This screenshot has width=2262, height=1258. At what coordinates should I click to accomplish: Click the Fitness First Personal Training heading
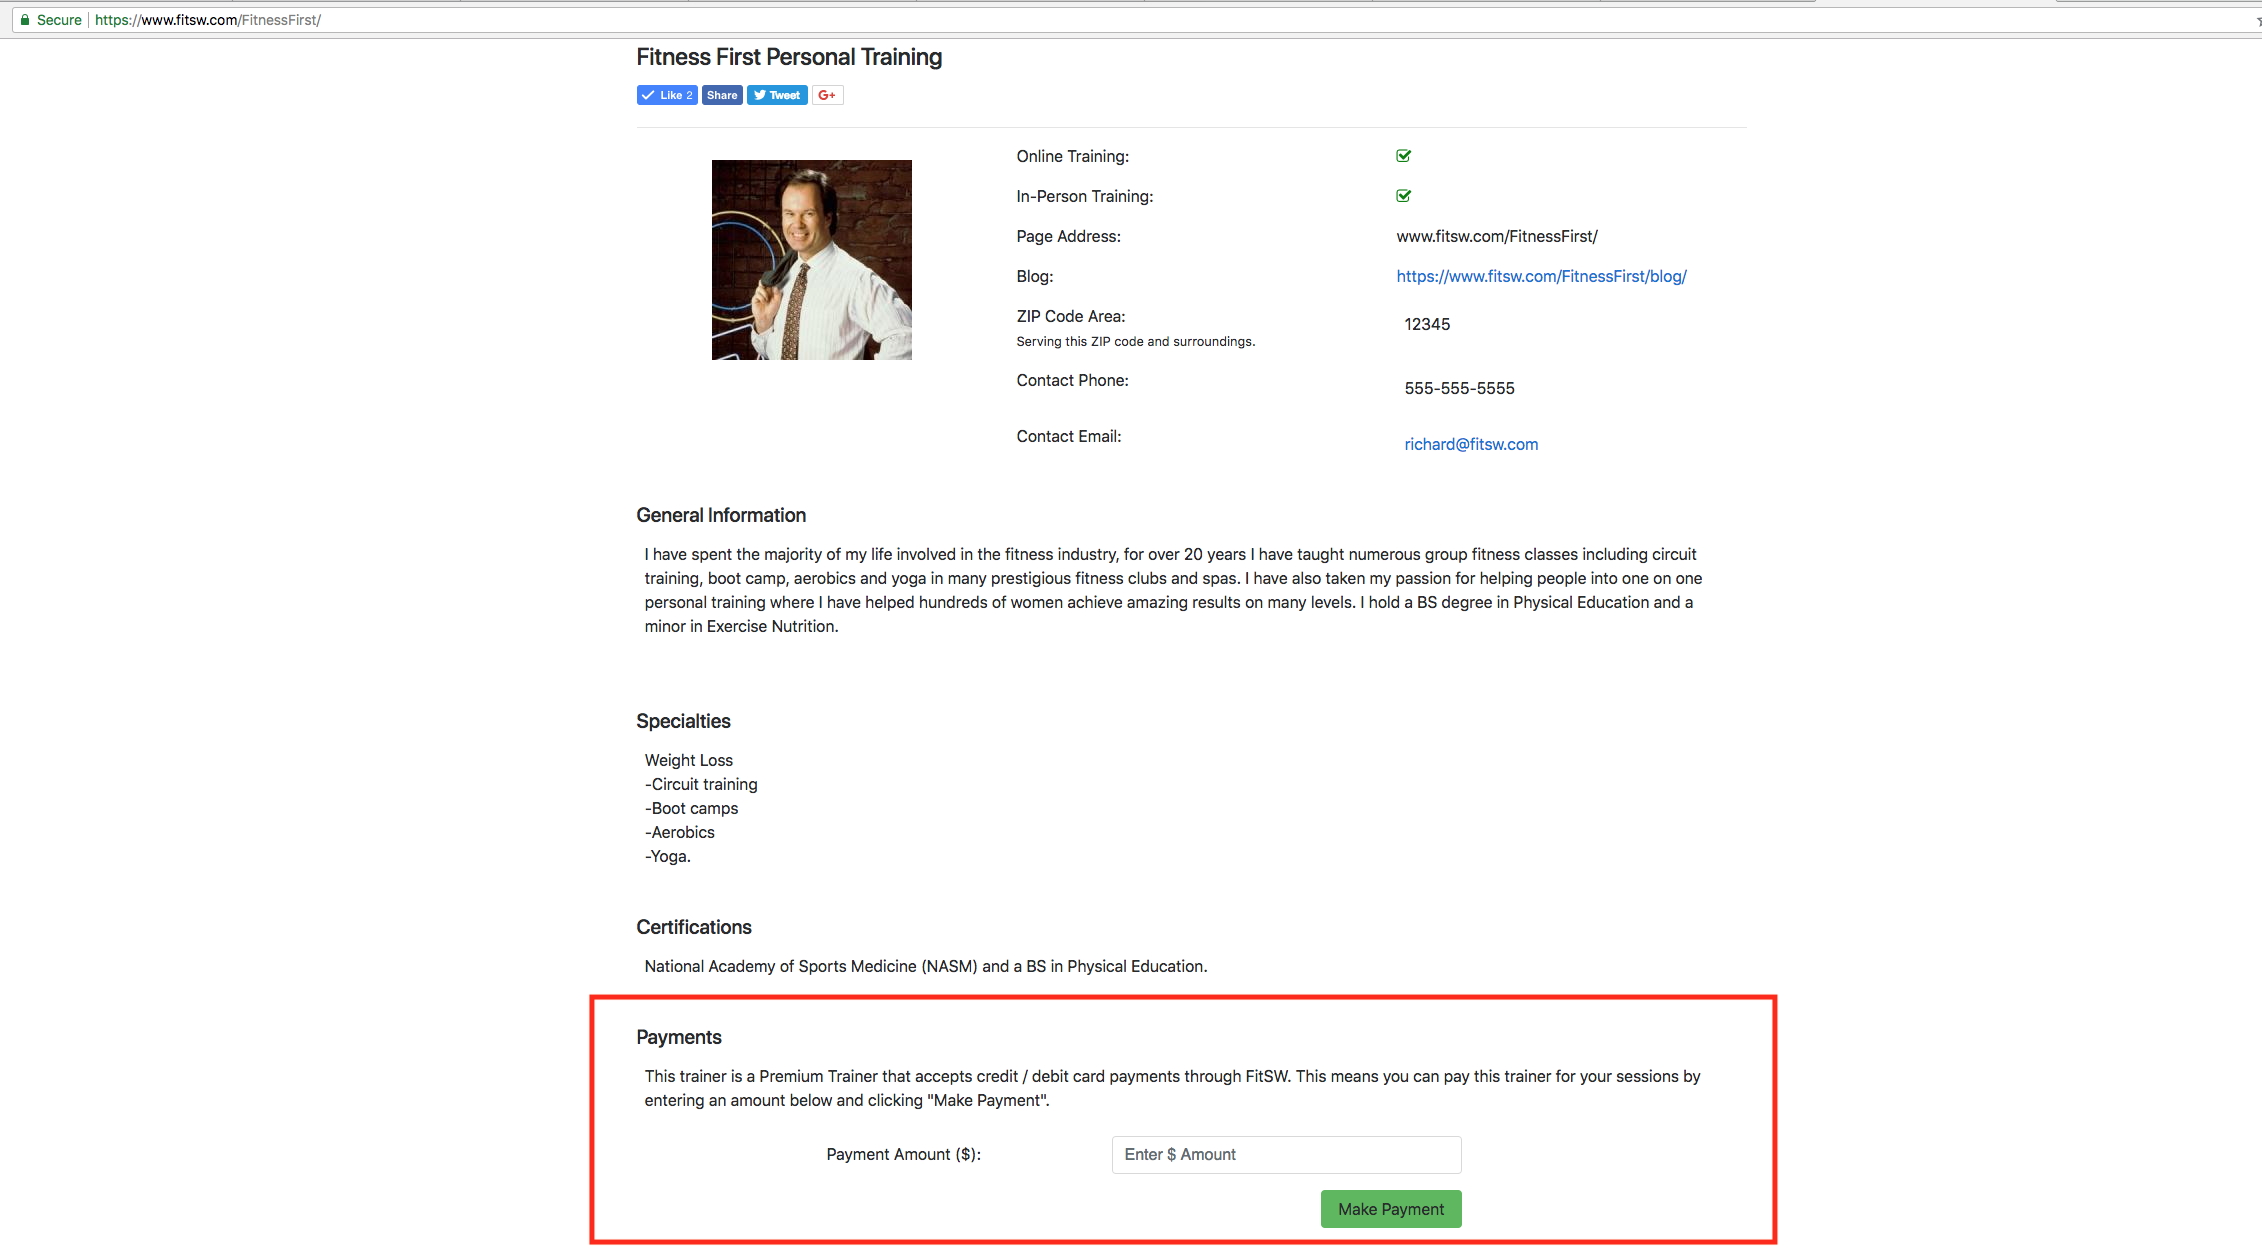click(x=789, y=57)
